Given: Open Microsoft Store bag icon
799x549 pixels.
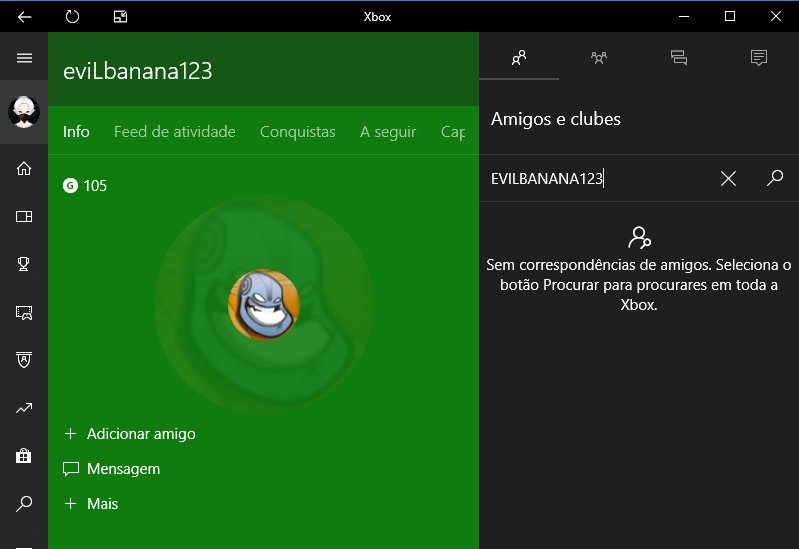Looking at the screenshot, I should 23,455.
